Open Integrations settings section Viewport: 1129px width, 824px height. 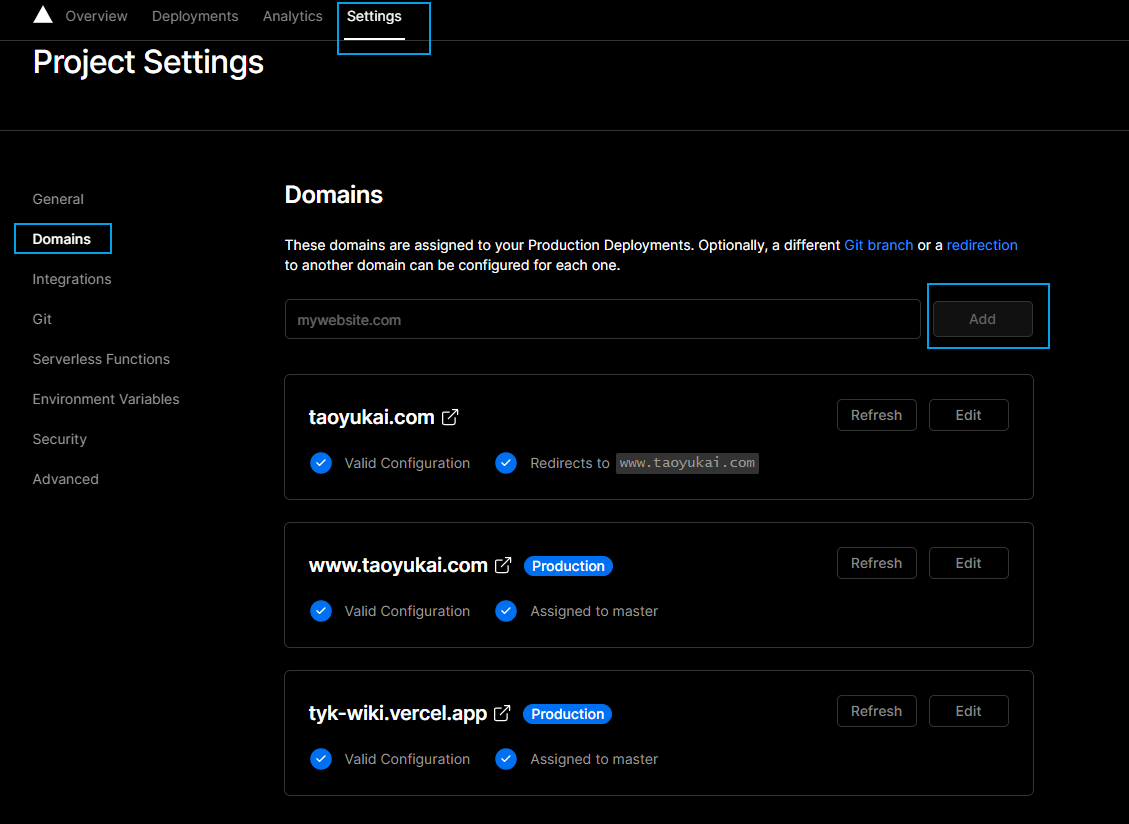pos(72,279)
